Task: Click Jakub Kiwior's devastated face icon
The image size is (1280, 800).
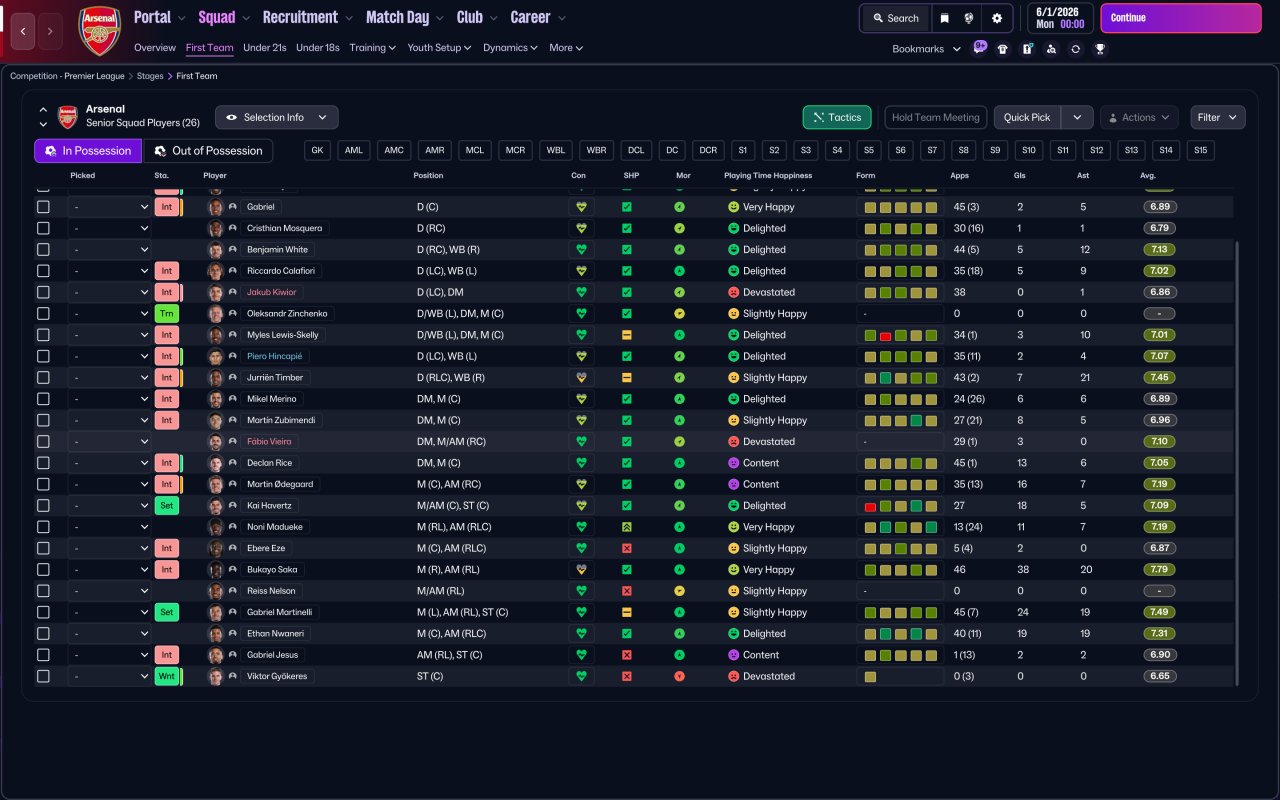Action: point(733,292)
